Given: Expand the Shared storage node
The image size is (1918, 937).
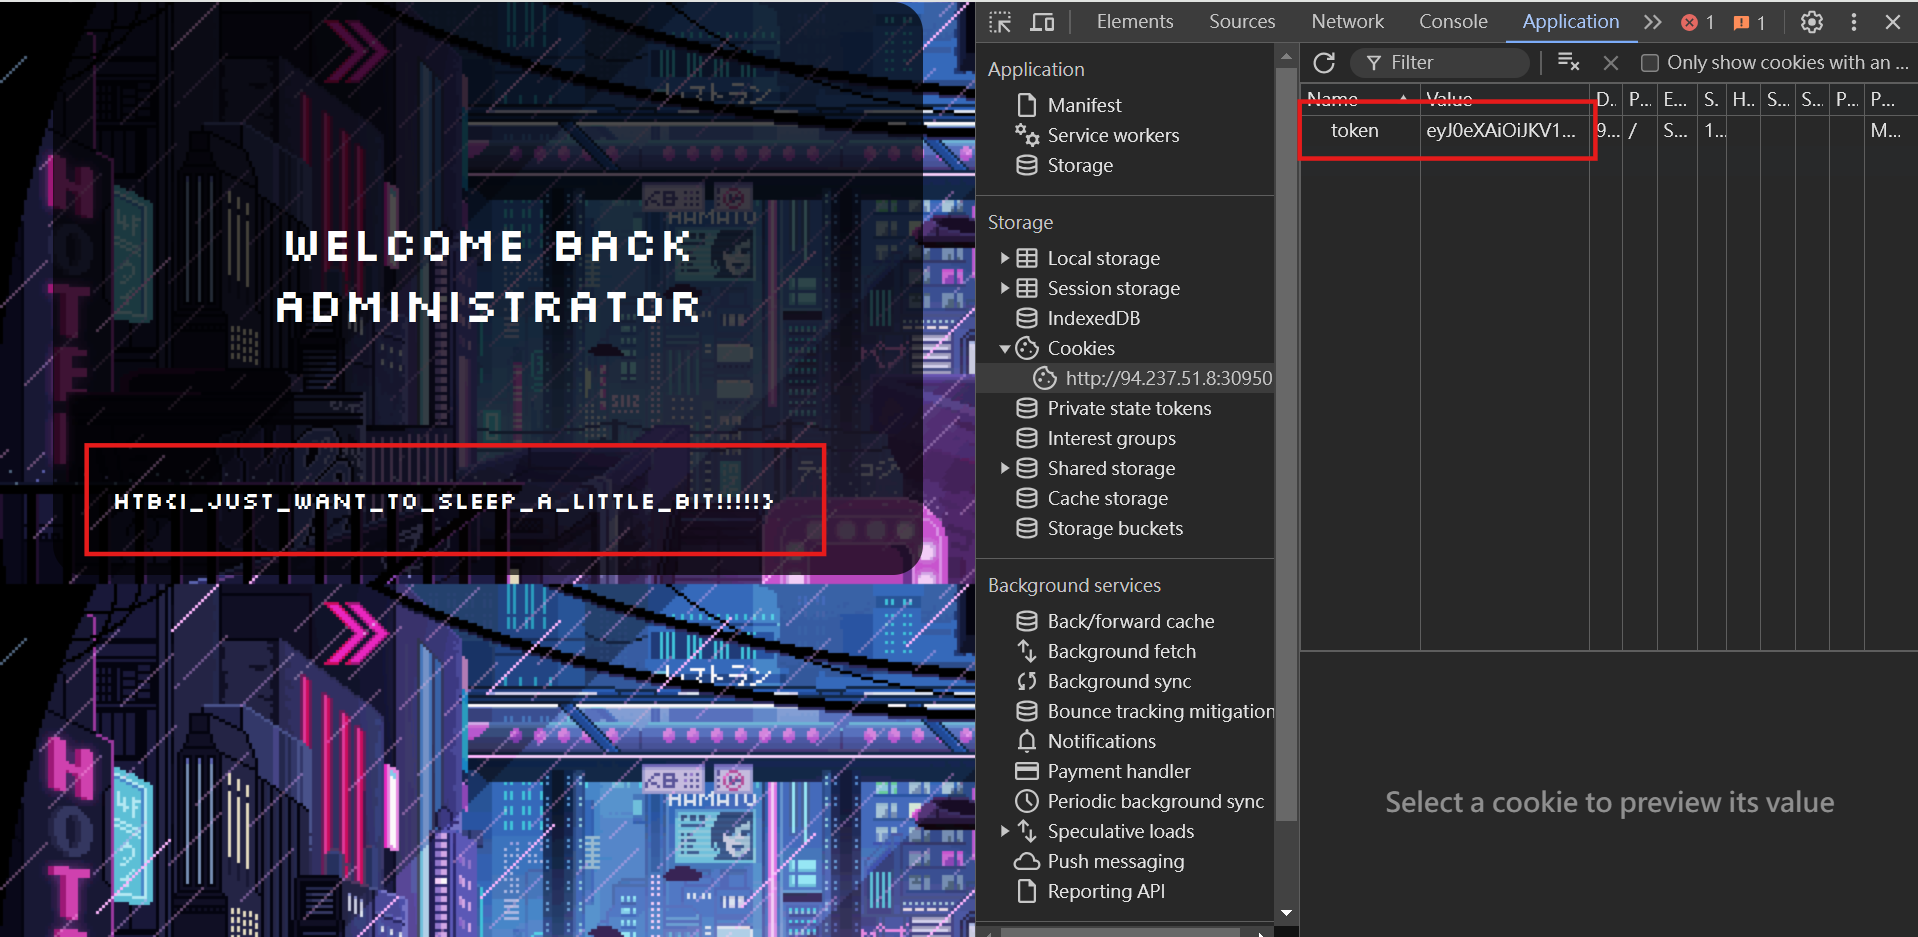Looking at the screenshot, I should click(1004, 468).
